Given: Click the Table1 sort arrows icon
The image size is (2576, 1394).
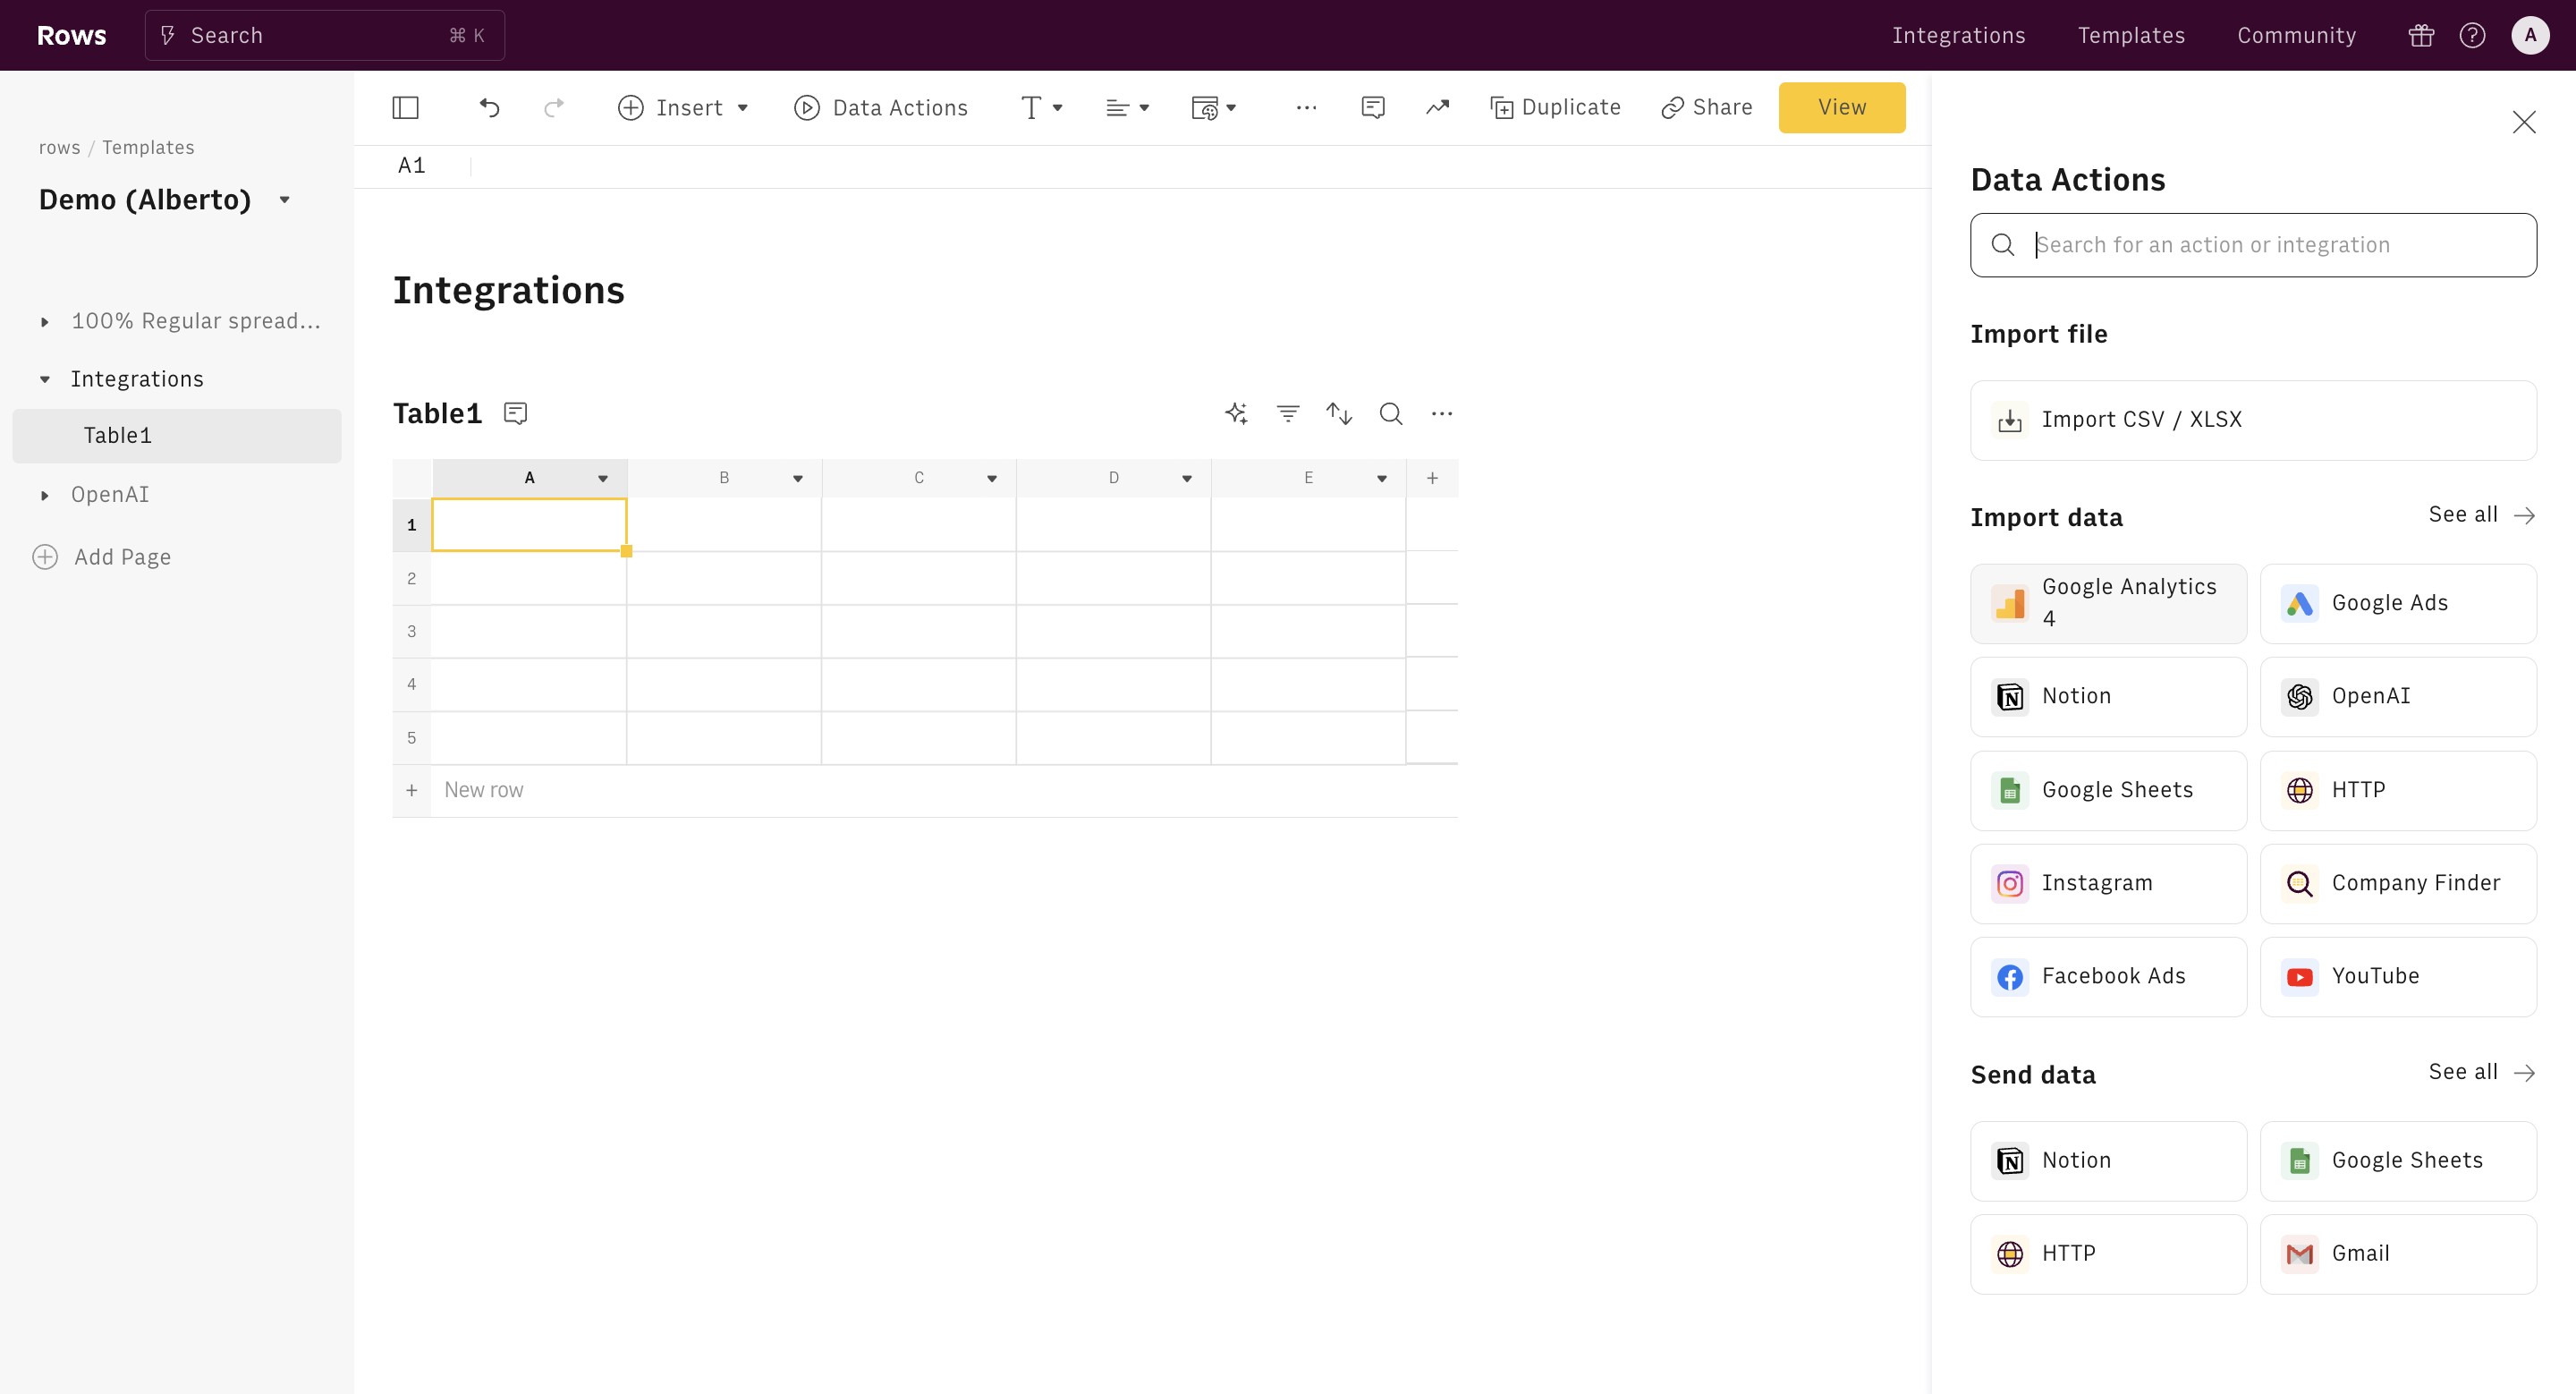Looking at the screenshot, I should (x=1339, y=413).
